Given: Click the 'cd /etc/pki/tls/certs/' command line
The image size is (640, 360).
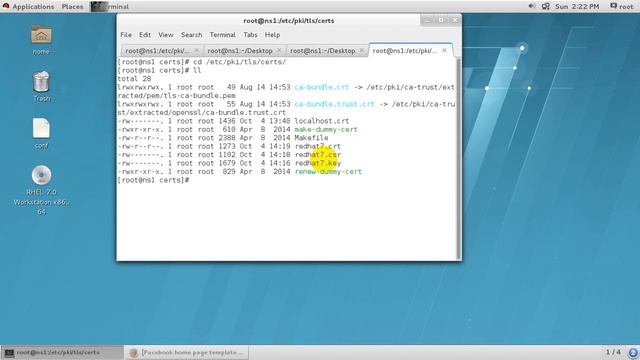Looking at the screenshot, I should (202, 62).
